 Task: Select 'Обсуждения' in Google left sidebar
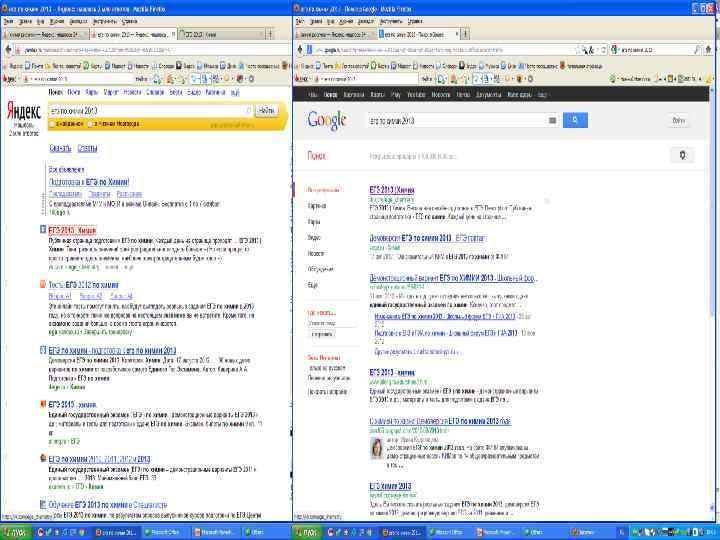coord(321,269)
